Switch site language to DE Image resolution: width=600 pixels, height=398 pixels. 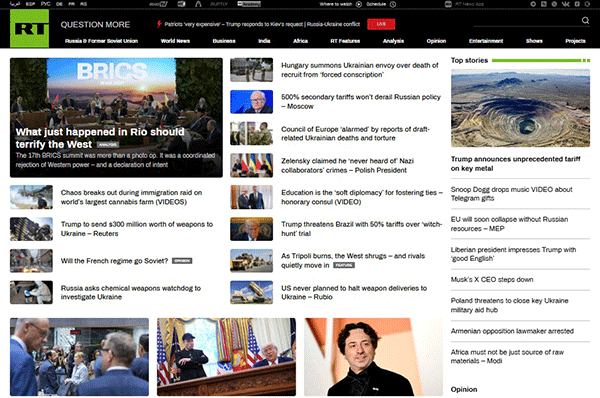(x=59, y=4)
